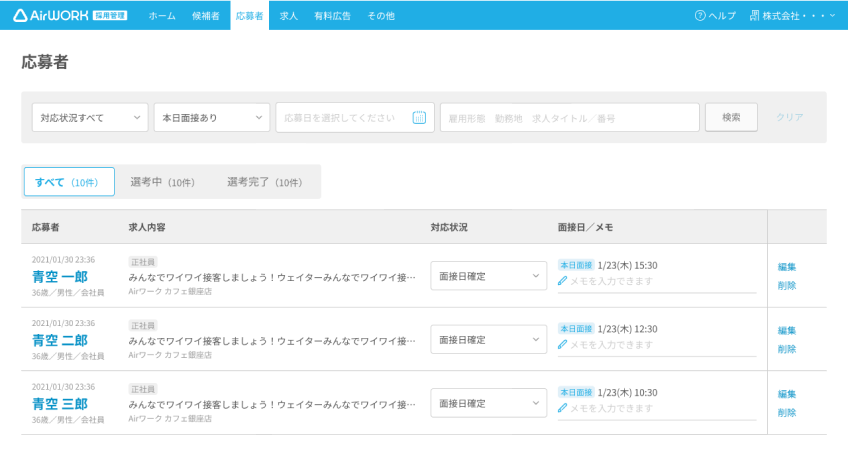Click the 面接日／メモ column header
The height and width of the screenshot is (454, 848).
tap(585, 227)
